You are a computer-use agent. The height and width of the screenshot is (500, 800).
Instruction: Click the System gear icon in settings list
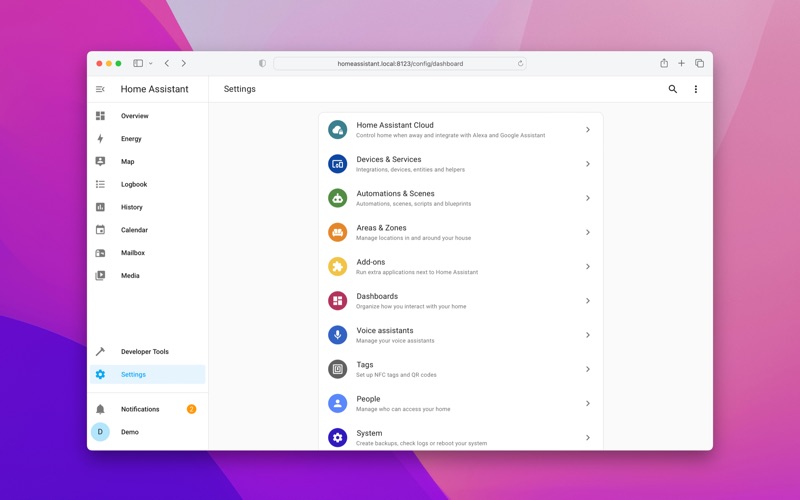click(337, 437)
